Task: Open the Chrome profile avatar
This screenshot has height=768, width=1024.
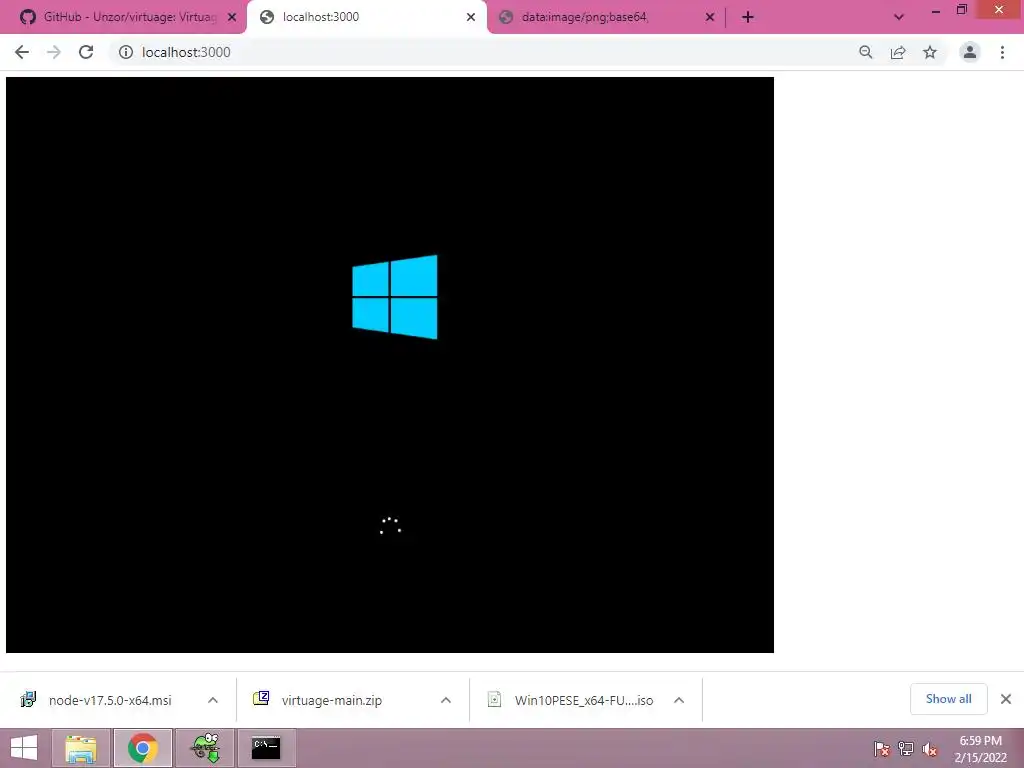Action: 970,52
